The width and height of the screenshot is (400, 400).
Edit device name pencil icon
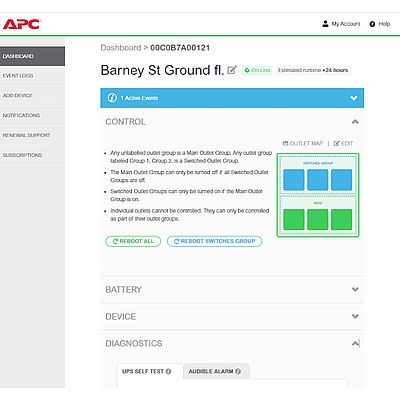[x=232, y=70]
